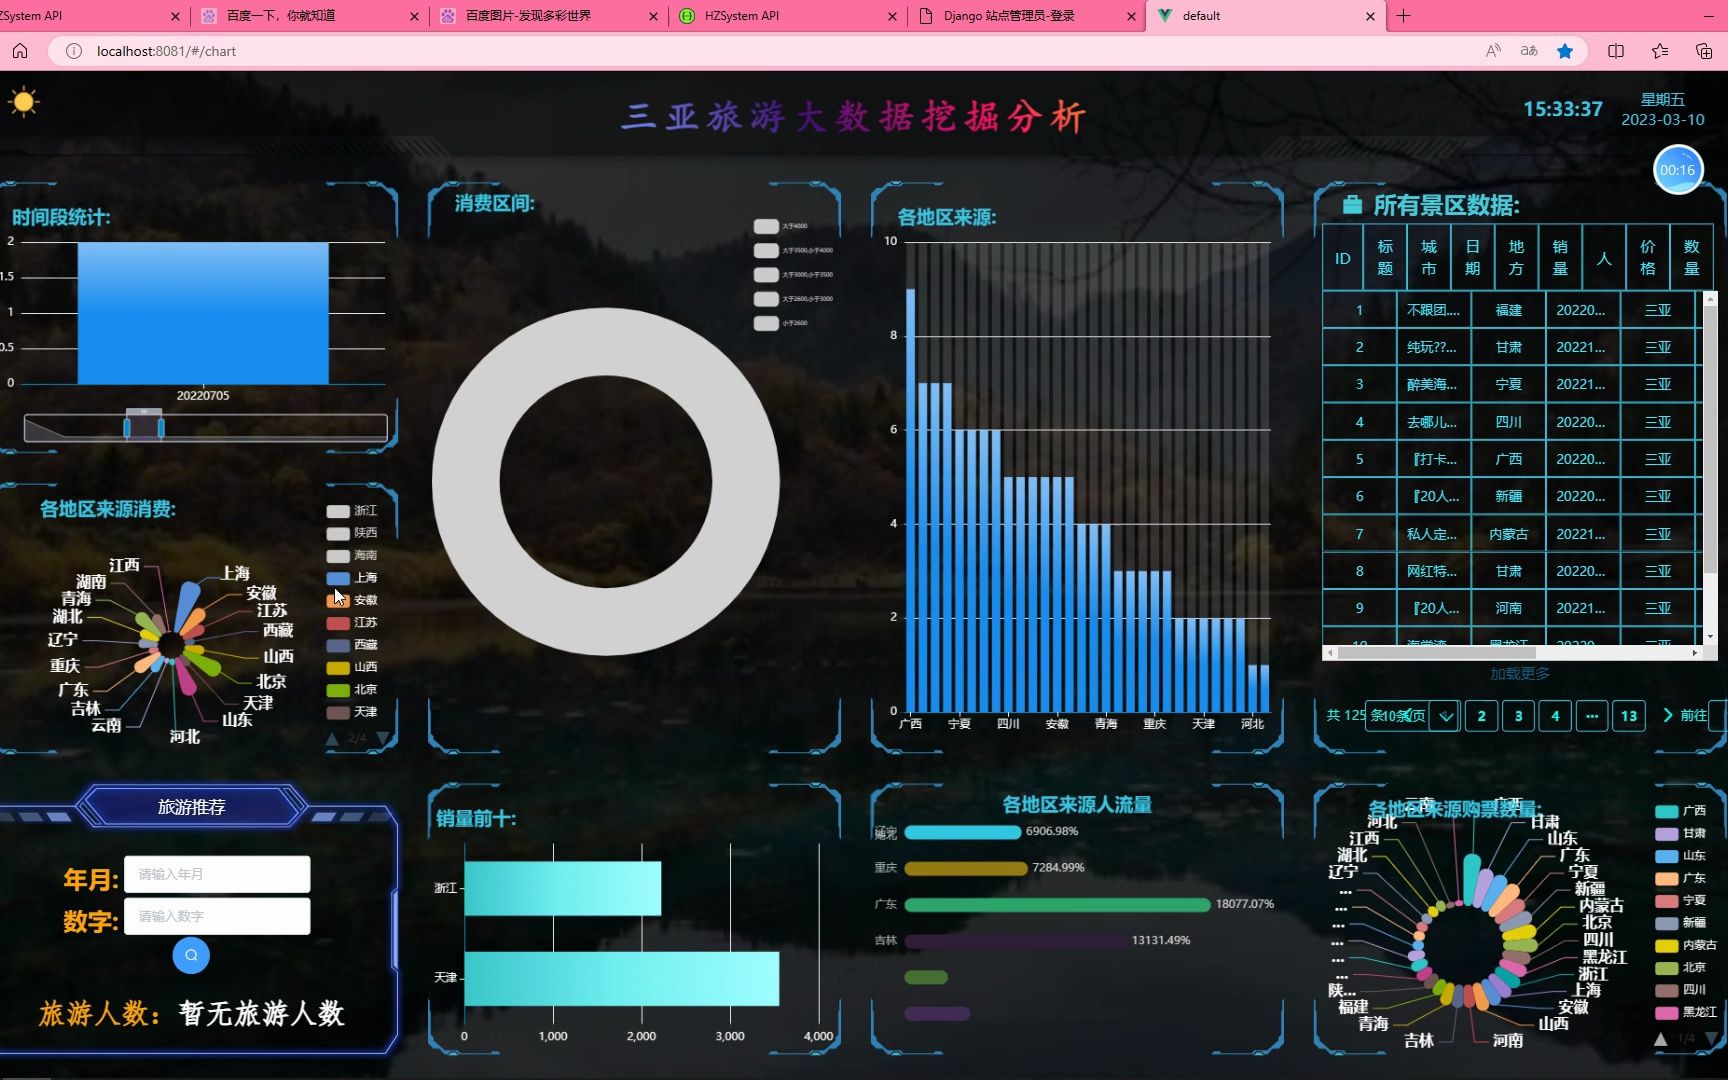The width and height of the screenshot is (1728, 1080).
Task: Go to next legend page in 各地区来源消费
Action: pyautogui.click(x=382, y=738)
